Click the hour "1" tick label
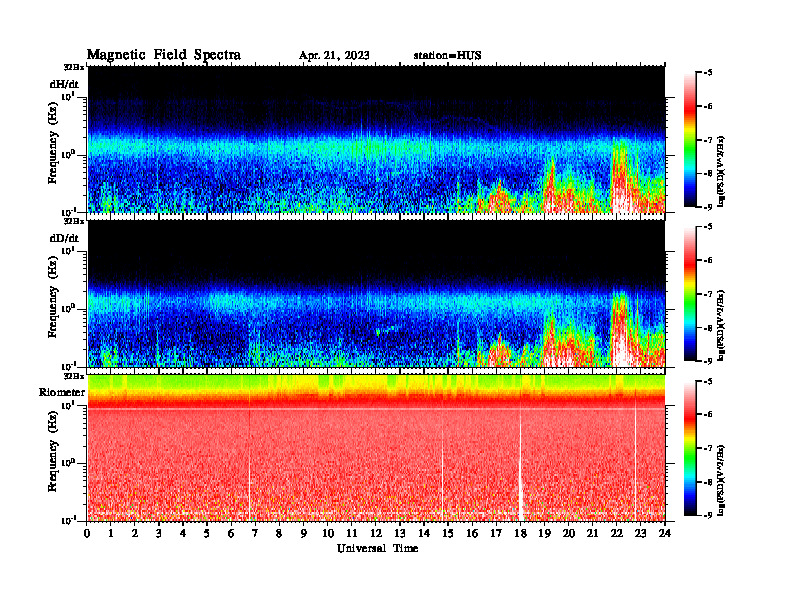Viewport: 792px width, 612px height. click(x=111, y=533)
